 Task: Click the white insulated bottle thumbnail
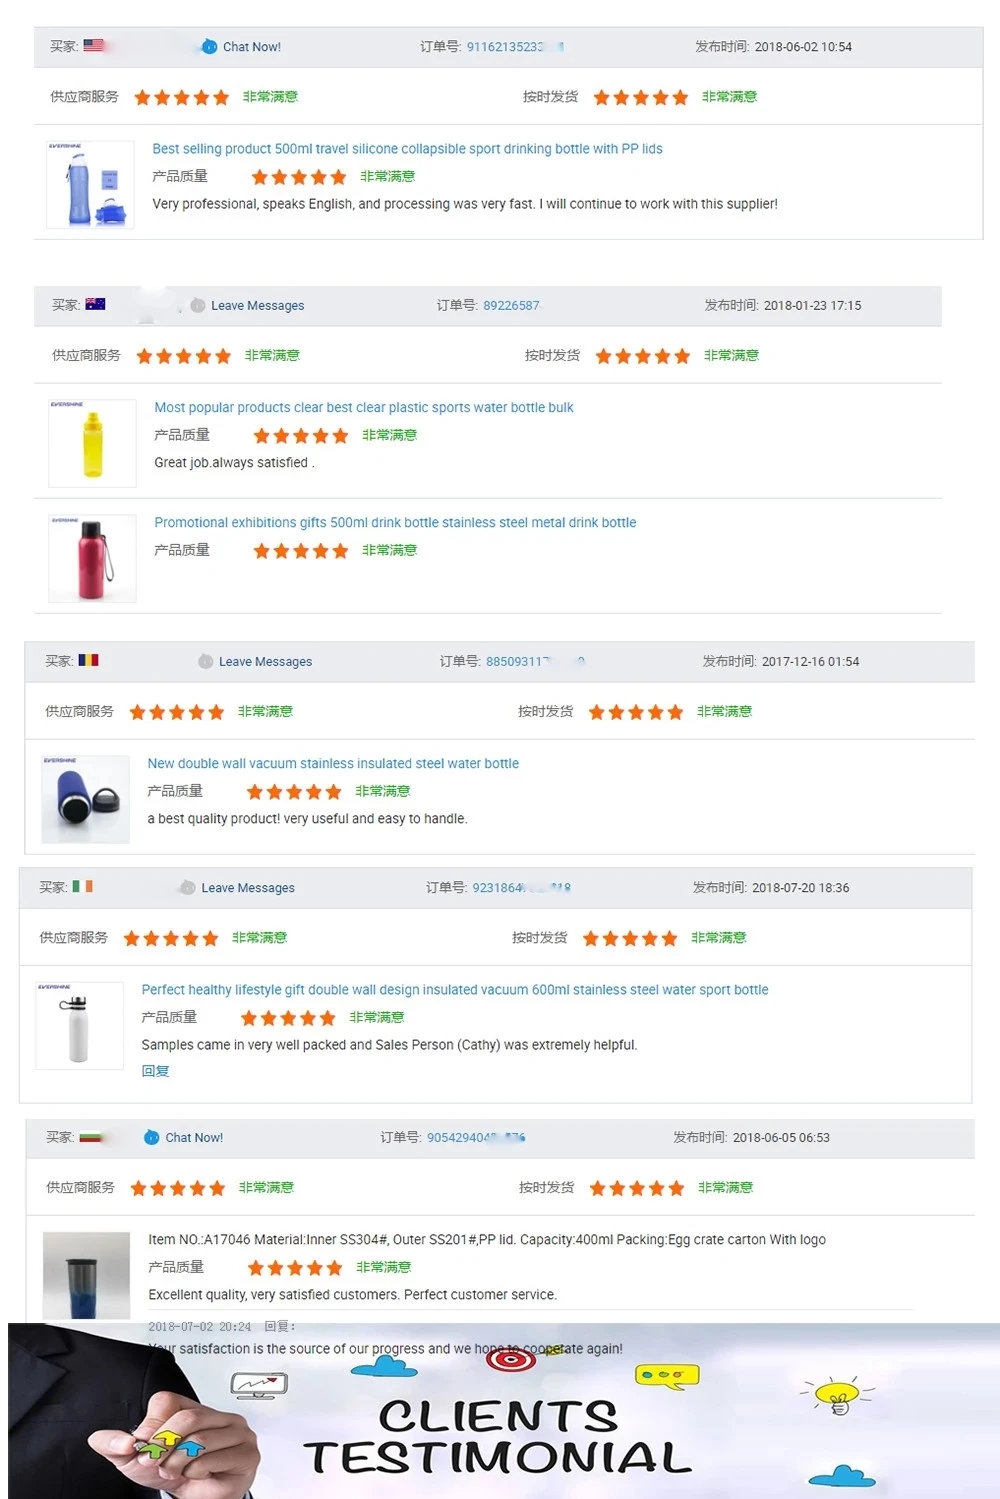[x=78, y=1027]
